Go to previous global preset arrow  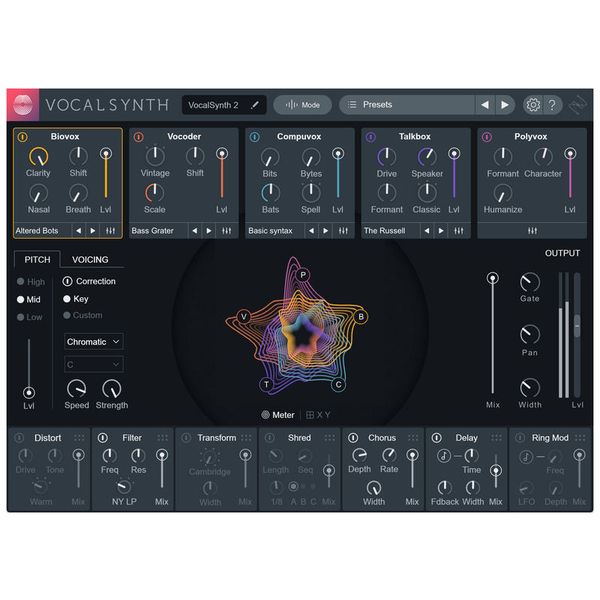coord(485,104)
